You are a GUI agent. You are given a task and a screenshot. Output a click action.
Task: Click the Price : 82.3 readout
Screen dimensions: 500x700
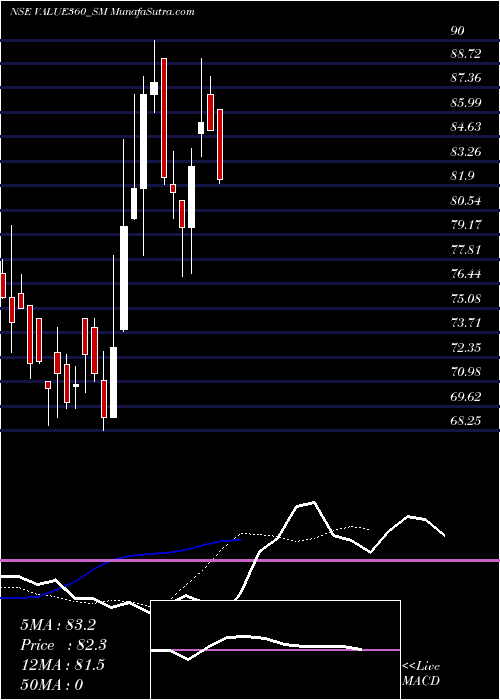click(x=63, y=645)
